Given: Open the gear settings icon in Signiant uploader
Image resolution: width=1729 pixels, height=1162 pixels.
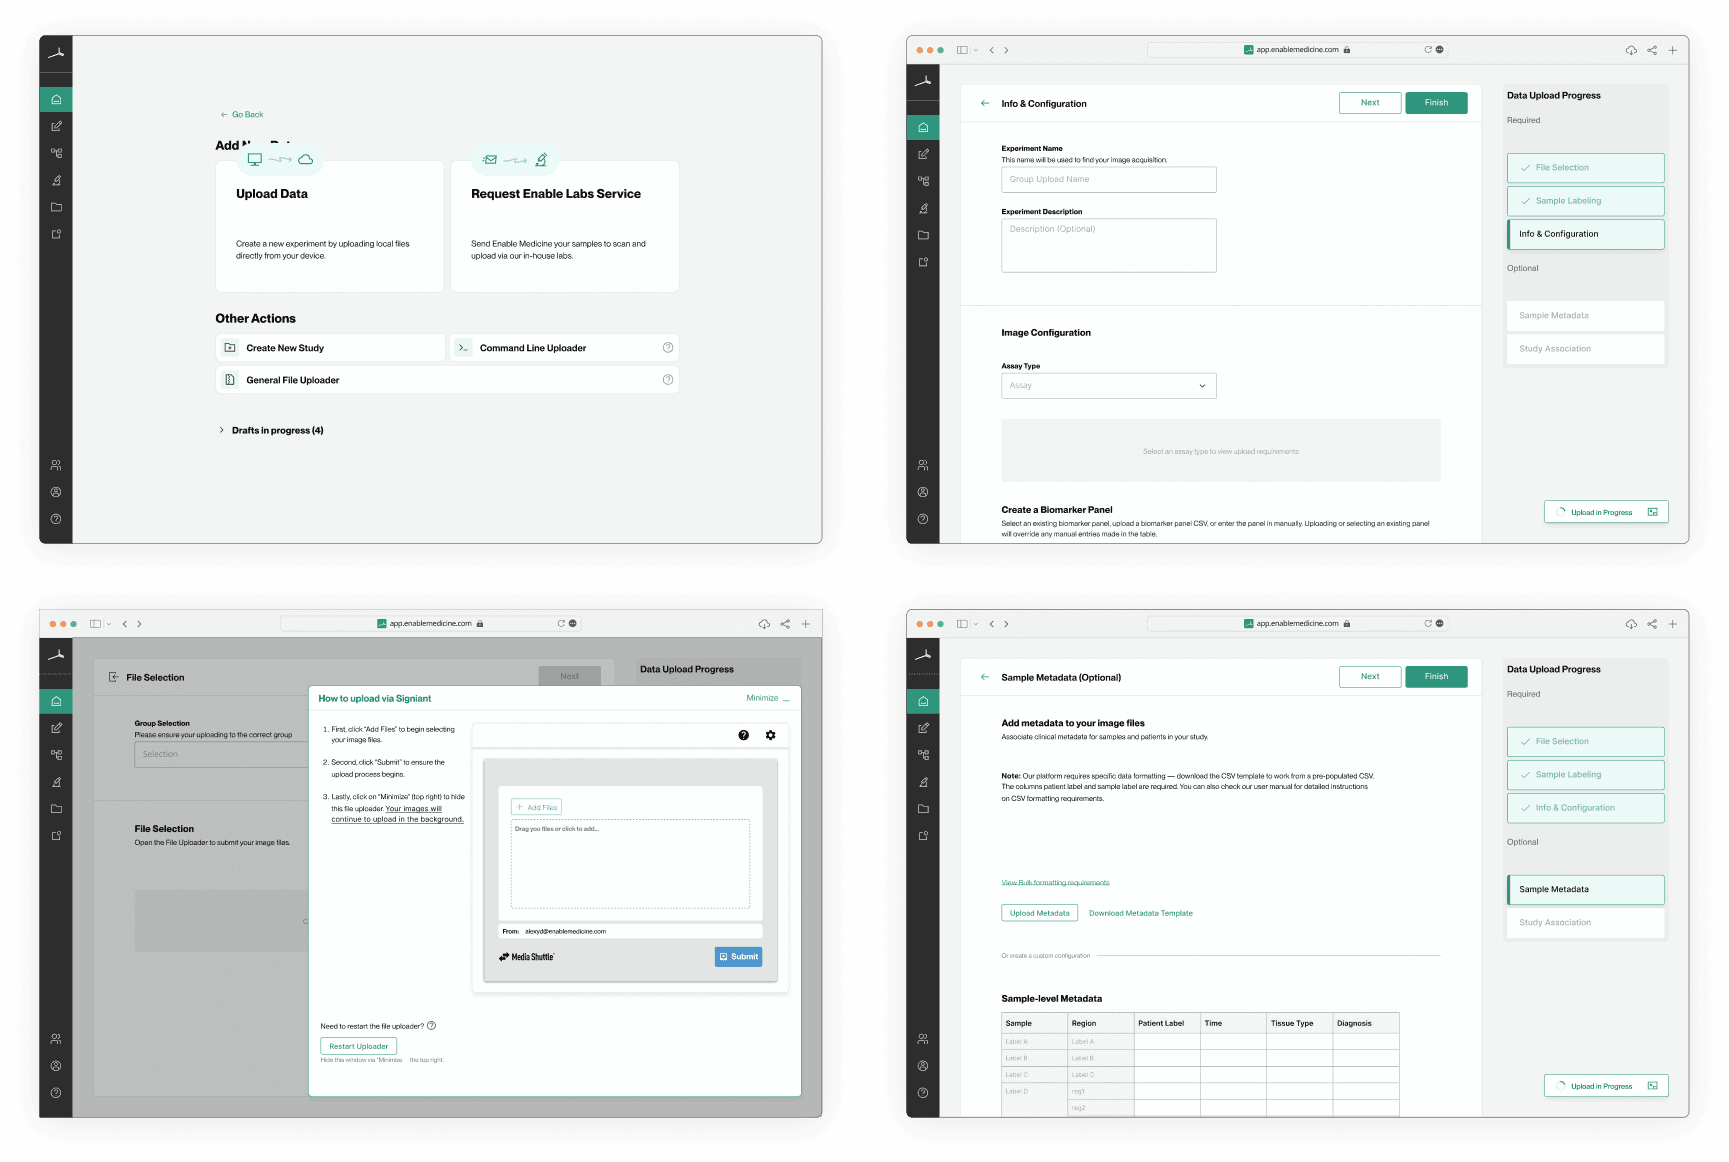Looking at the screenshot, I should pyautogui.click(x=771, y=735).
